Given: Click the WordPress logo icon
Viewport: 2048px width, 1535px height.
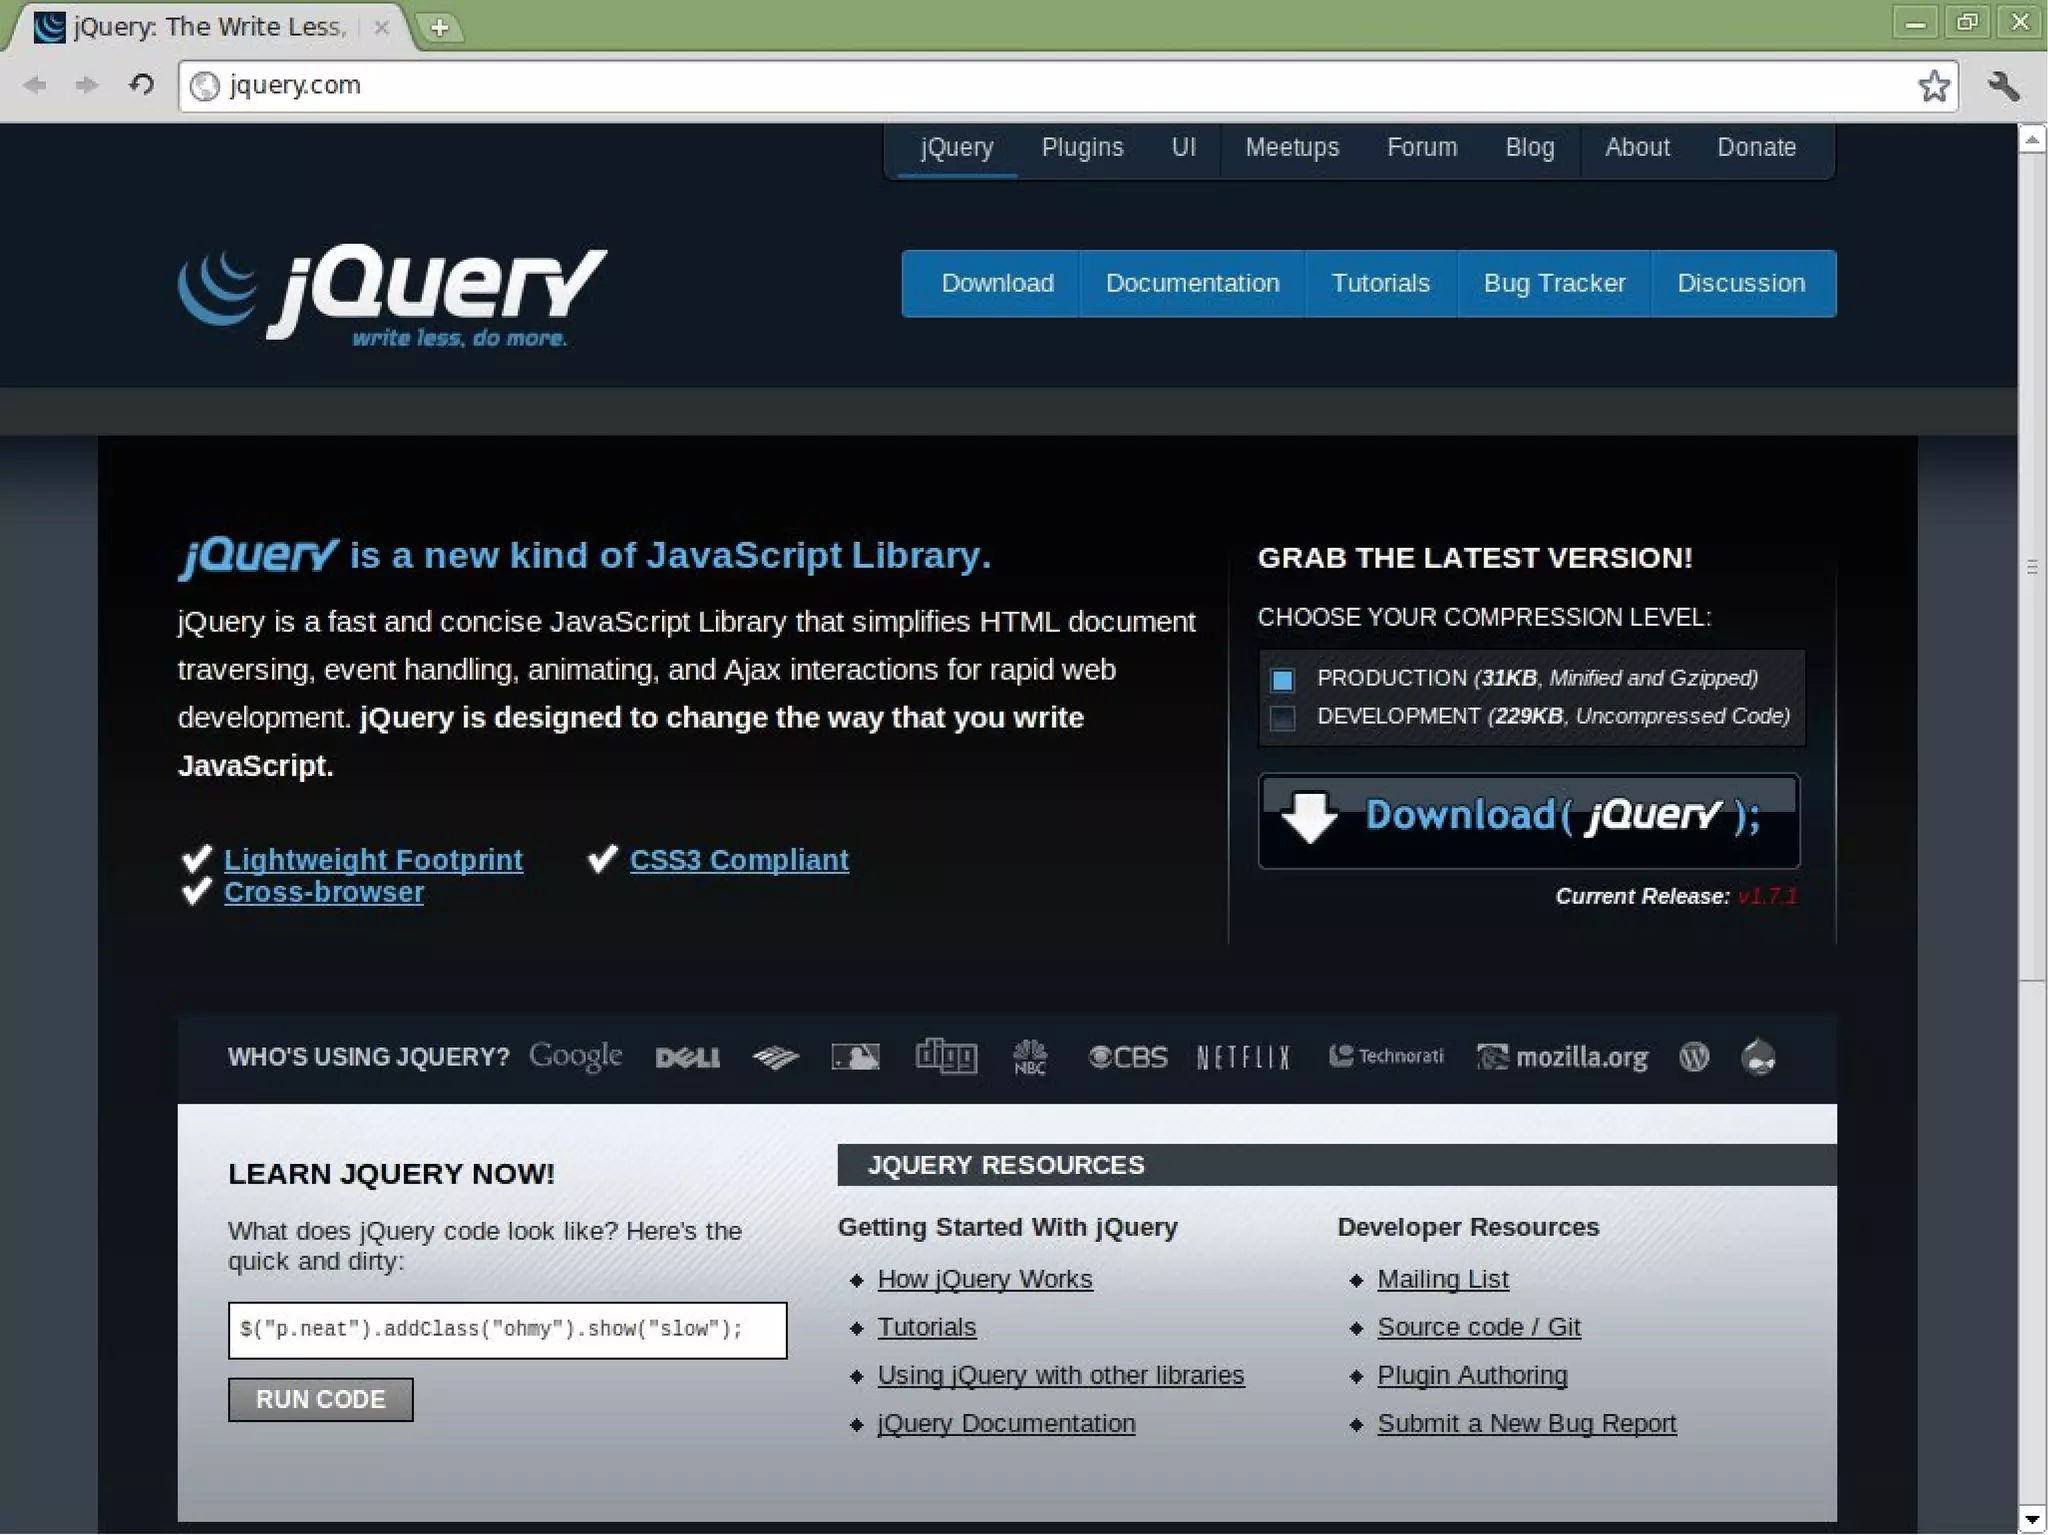Looking at the screenshot, I should coord(1694,1057).
